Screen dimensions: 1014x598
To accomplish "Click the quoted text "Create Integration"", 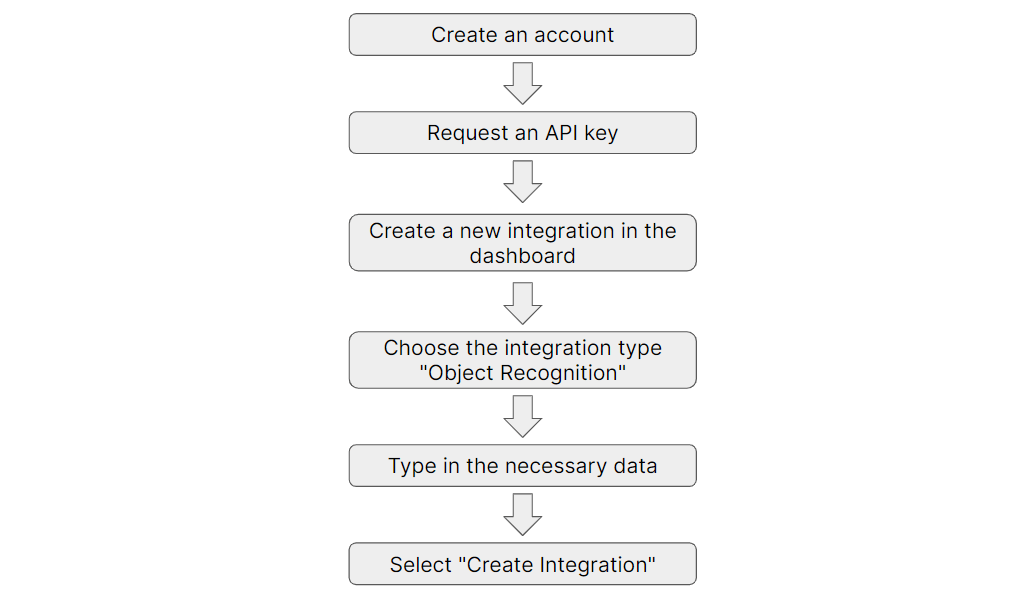I will 557,564.
